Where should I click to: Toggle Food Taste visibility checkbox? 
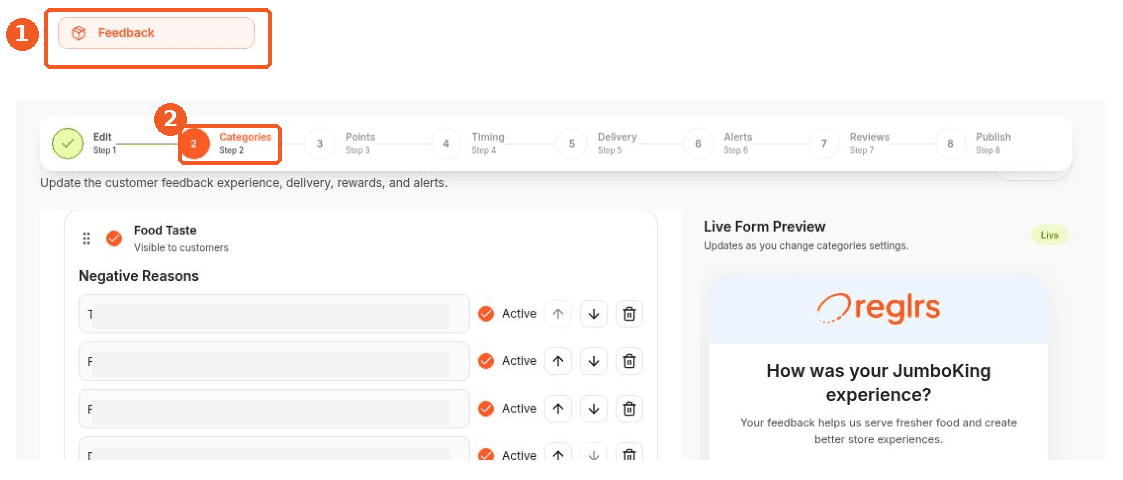pos(114,239)
